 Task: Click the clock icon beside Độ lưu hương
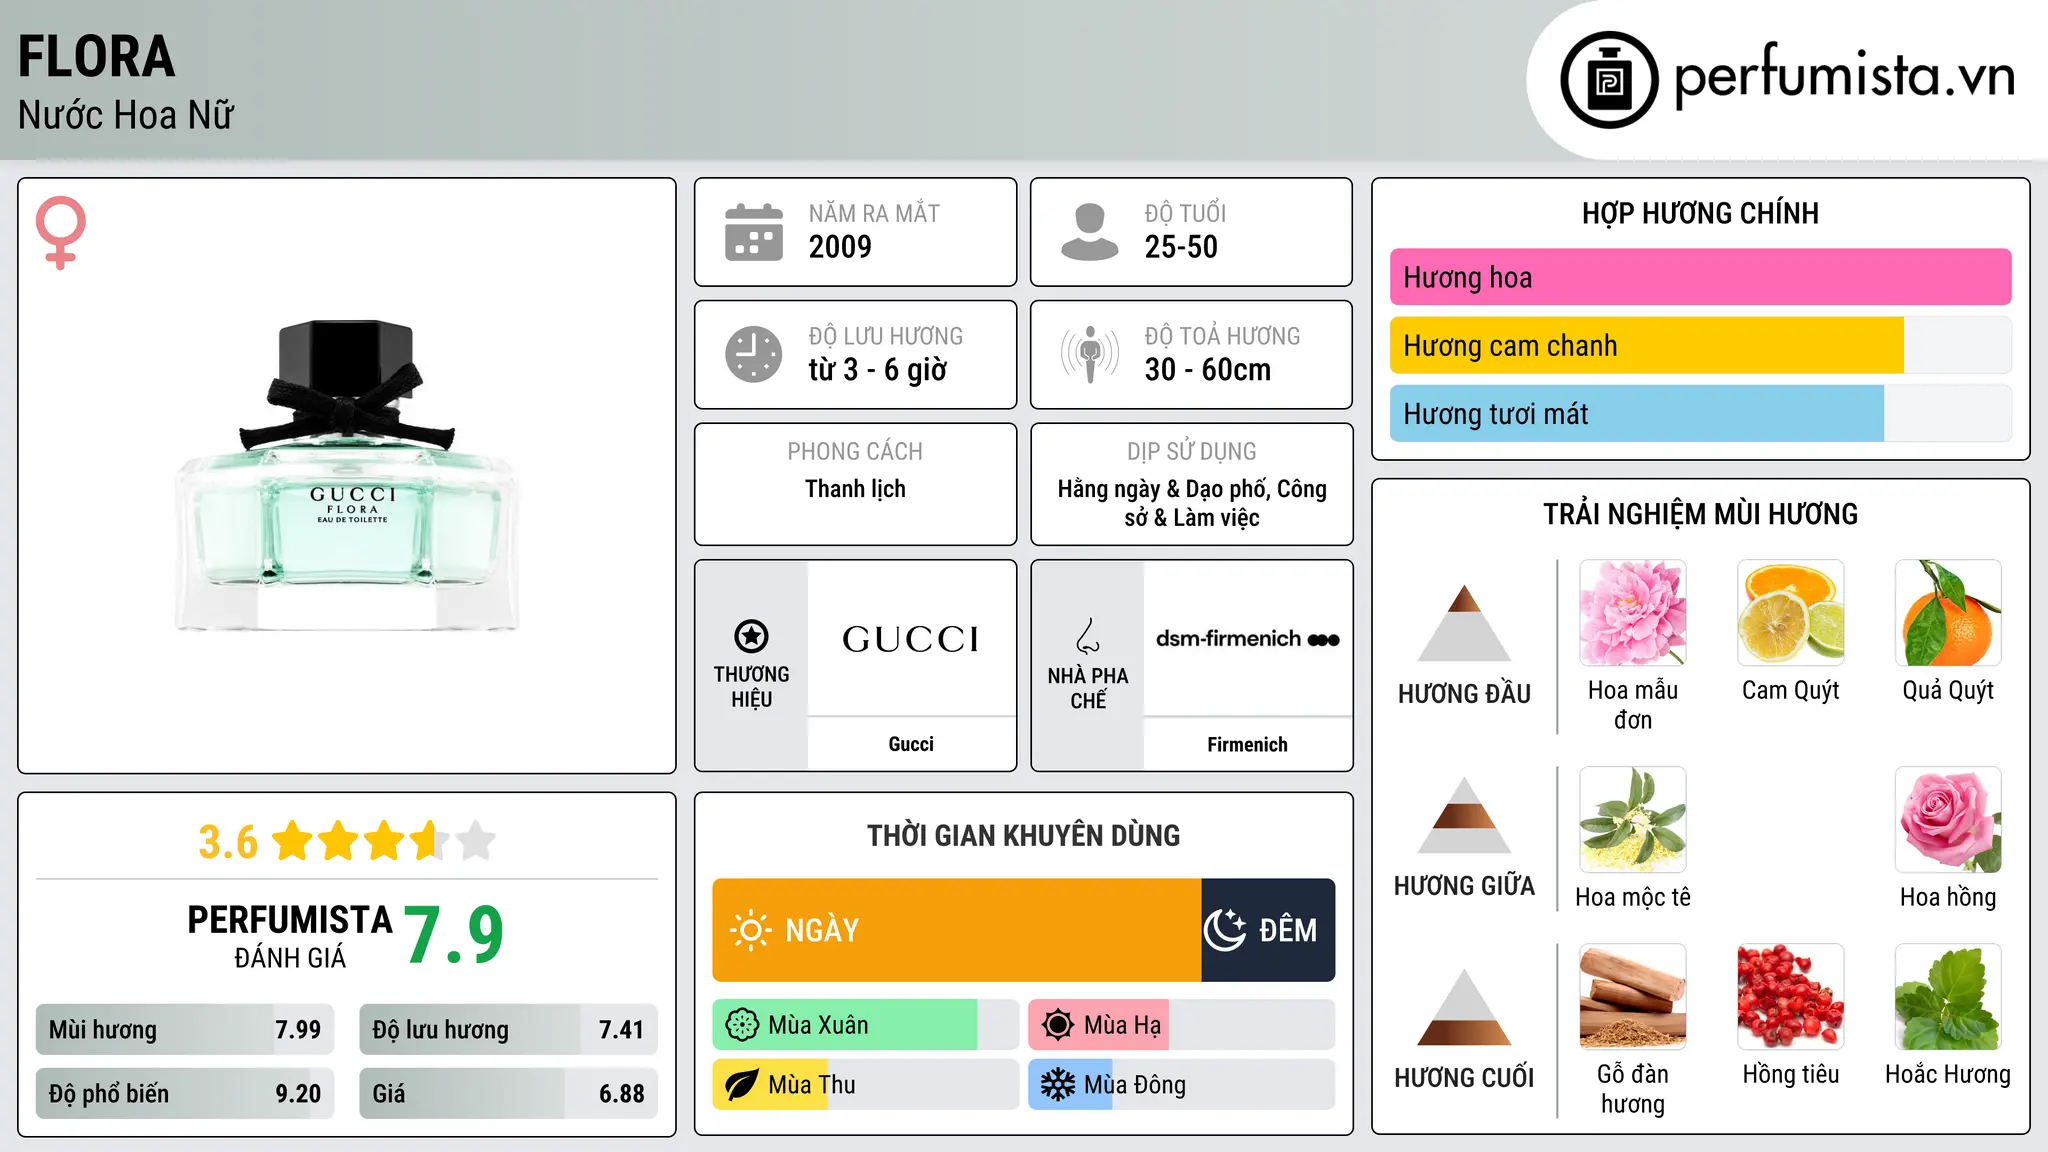[753, 354]
